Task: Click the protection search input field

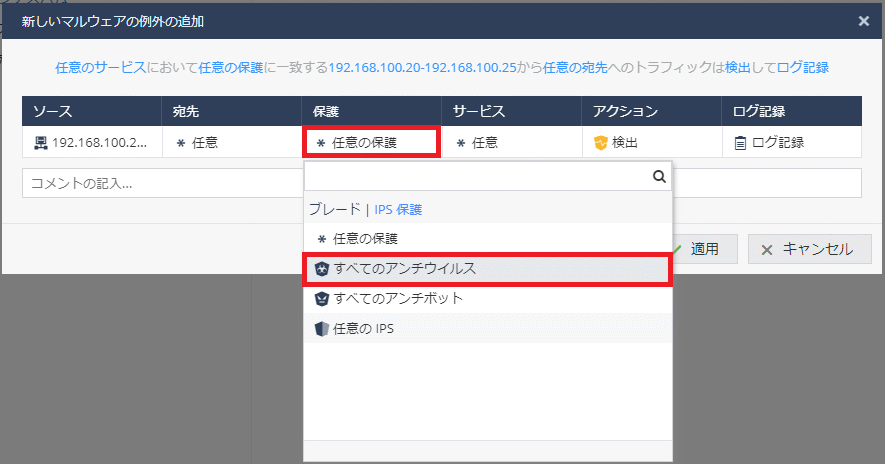Action: [x=477, y=177]
